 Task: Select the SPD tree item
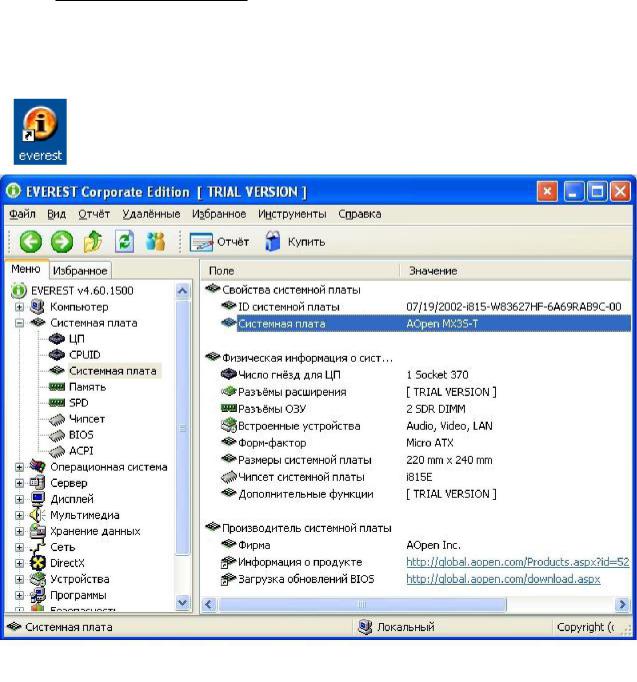tap(79, 403)
